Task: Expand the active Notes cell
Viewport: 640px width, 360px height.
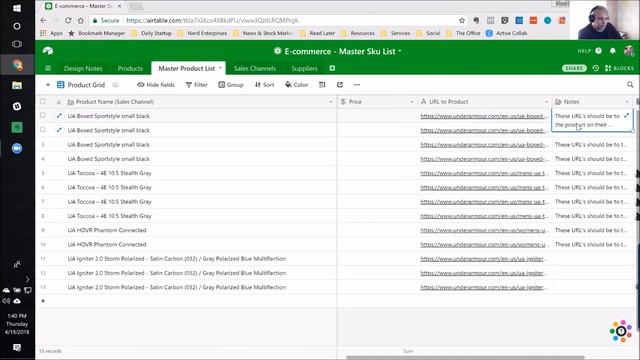Action: [627, 116]
